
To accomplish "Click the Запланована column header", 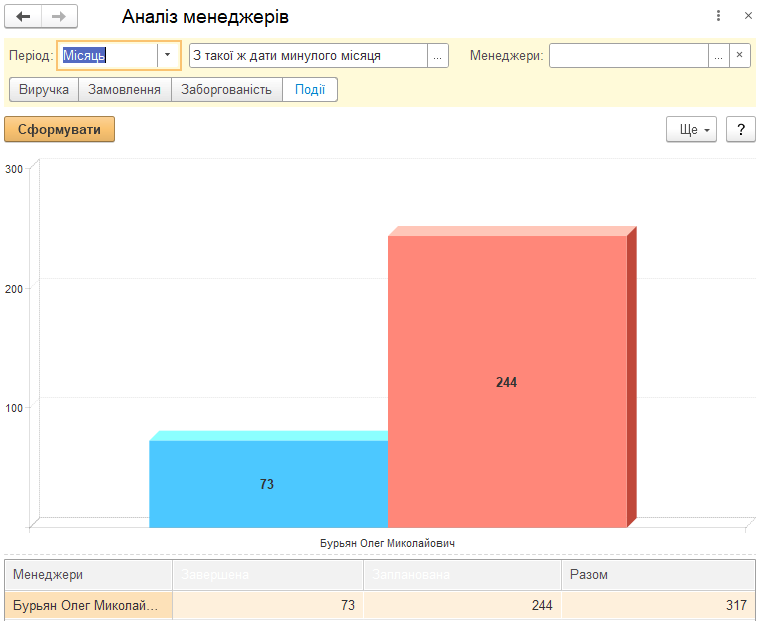I will pyautogui.click(x=462, y=575).
